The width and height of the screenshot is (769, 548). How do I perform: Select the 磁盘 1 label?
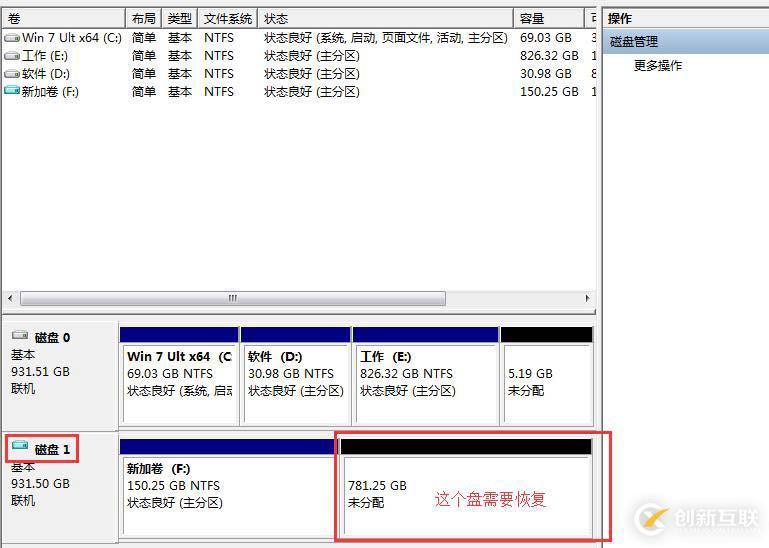click(52, 449)
